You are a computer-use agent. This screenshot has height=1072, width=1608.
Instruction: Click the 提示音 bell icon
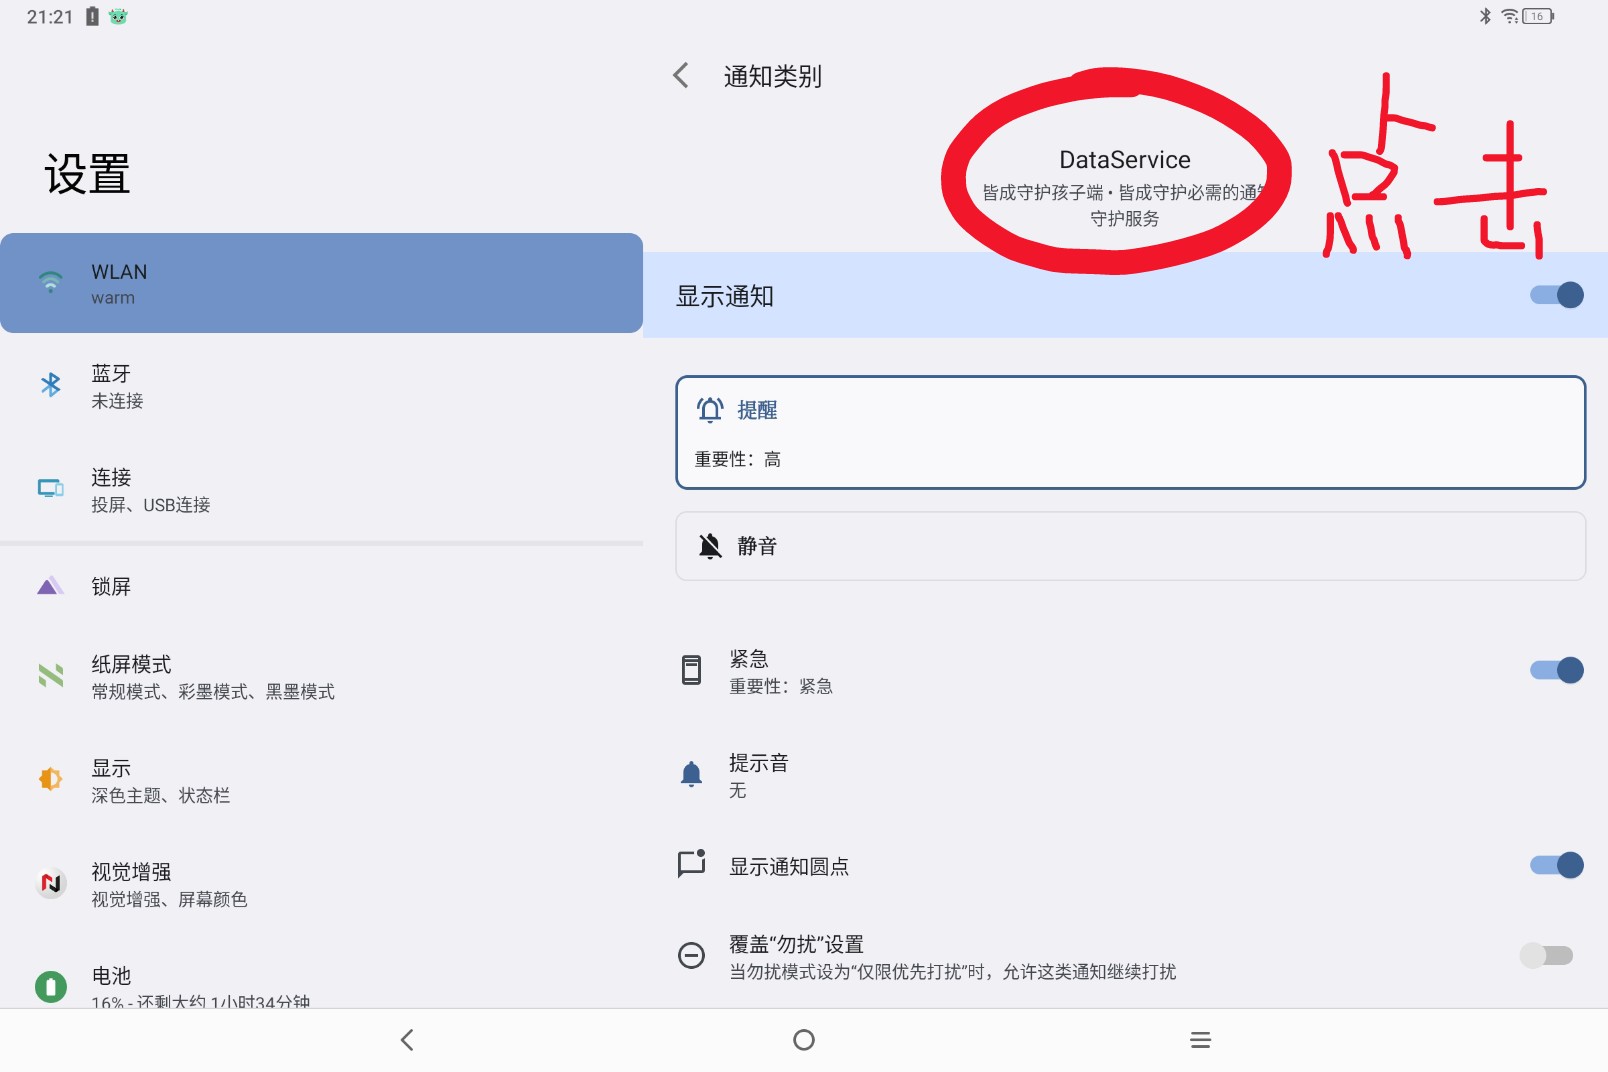(x=691, y=774)
